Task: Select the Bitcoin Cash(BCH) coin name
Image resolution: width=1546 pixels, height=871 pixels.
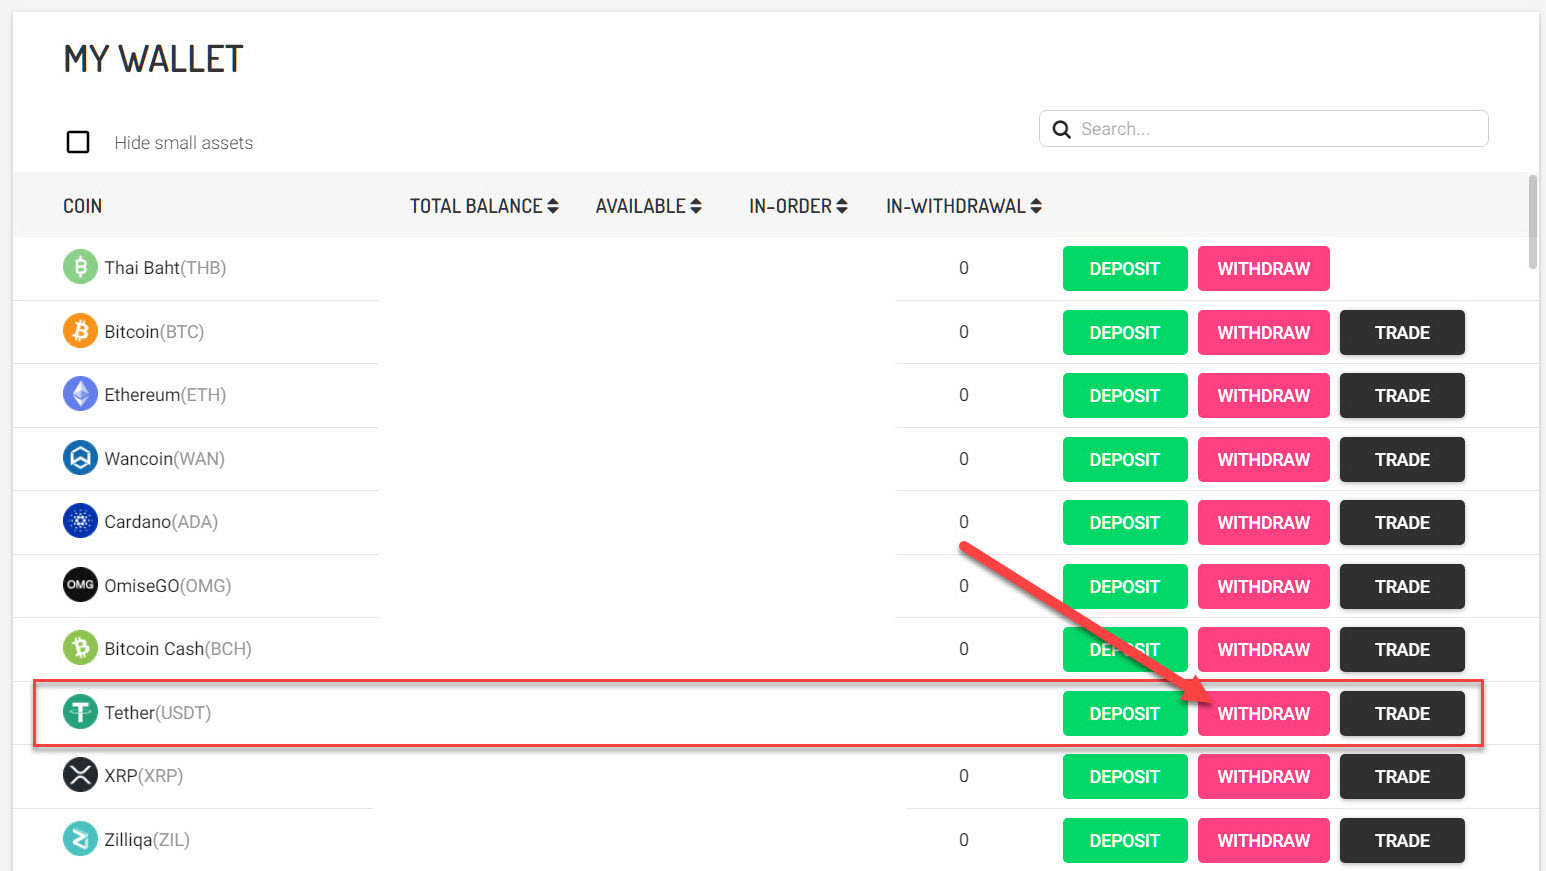Action: [x=178, y=648]
